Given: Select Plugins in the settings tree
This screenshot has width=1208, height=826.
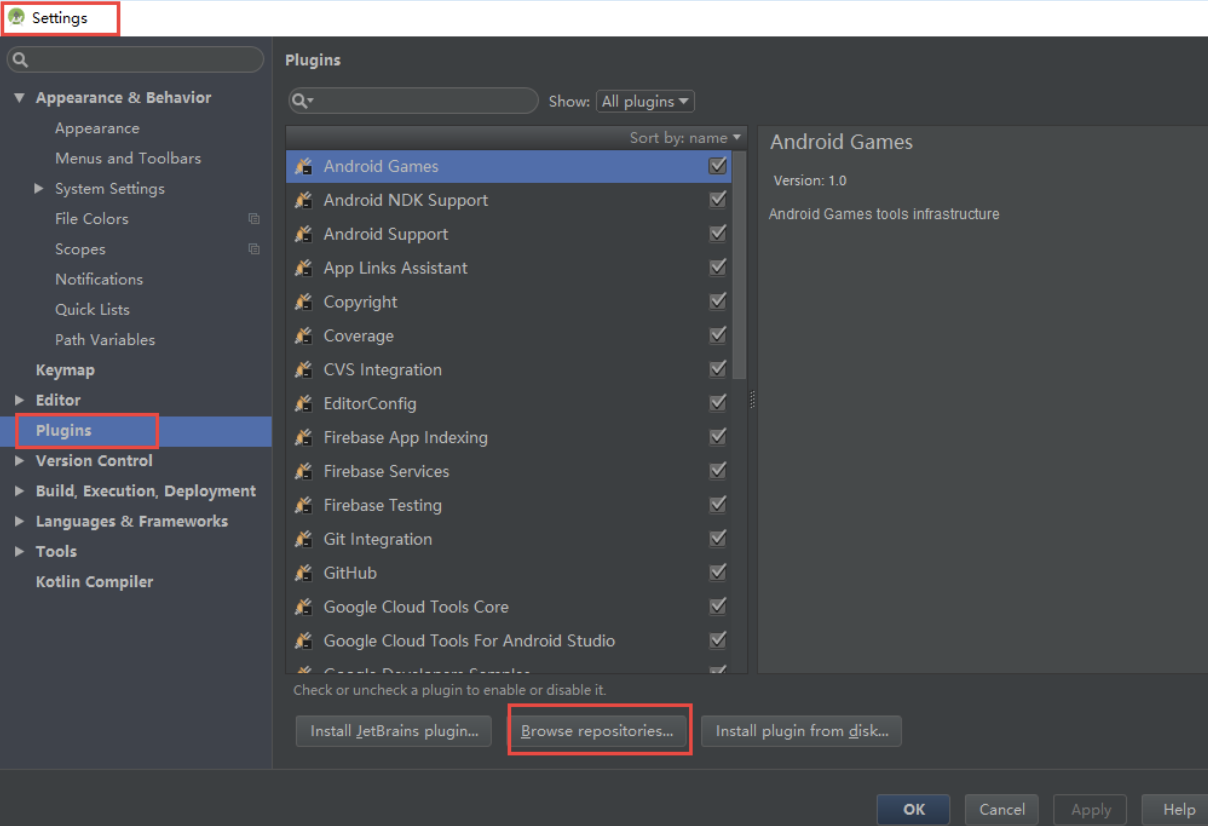Looking at the screenshot, I should coord(136,431).
